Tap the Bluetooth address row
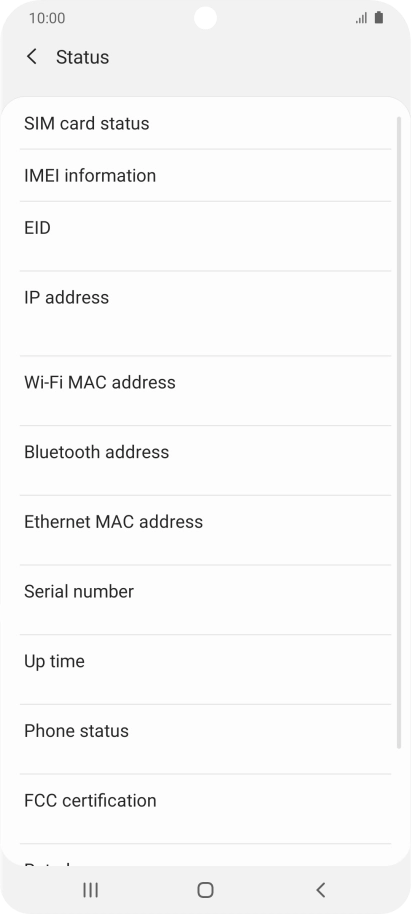Viewport: 411px width, 914px height. point(205,460)
